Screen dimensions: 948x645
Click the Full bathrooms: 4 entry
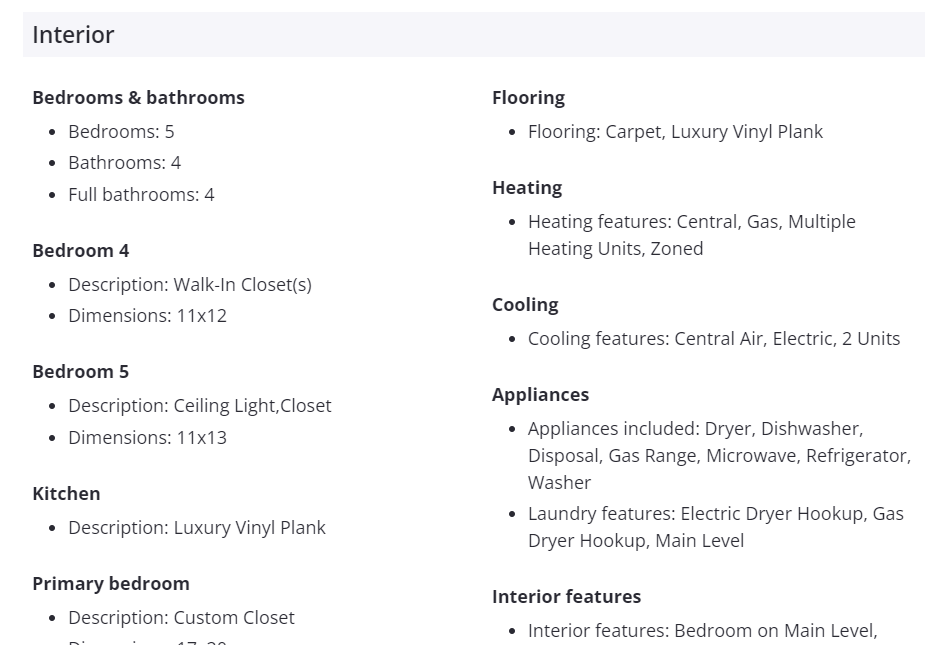click(141, 194)
